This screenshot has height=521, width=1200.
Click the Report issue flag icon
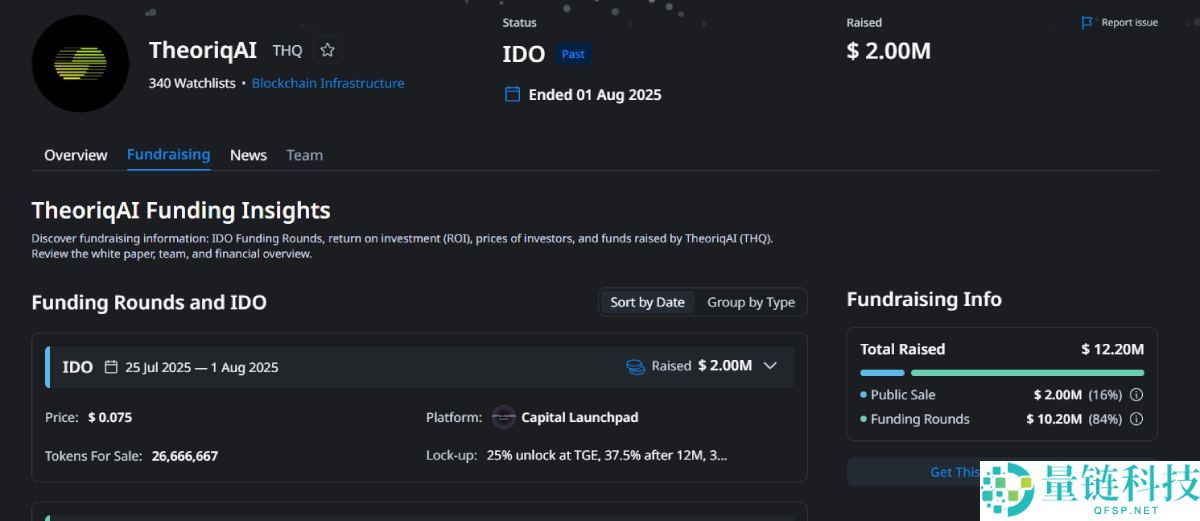(1087, 23)
